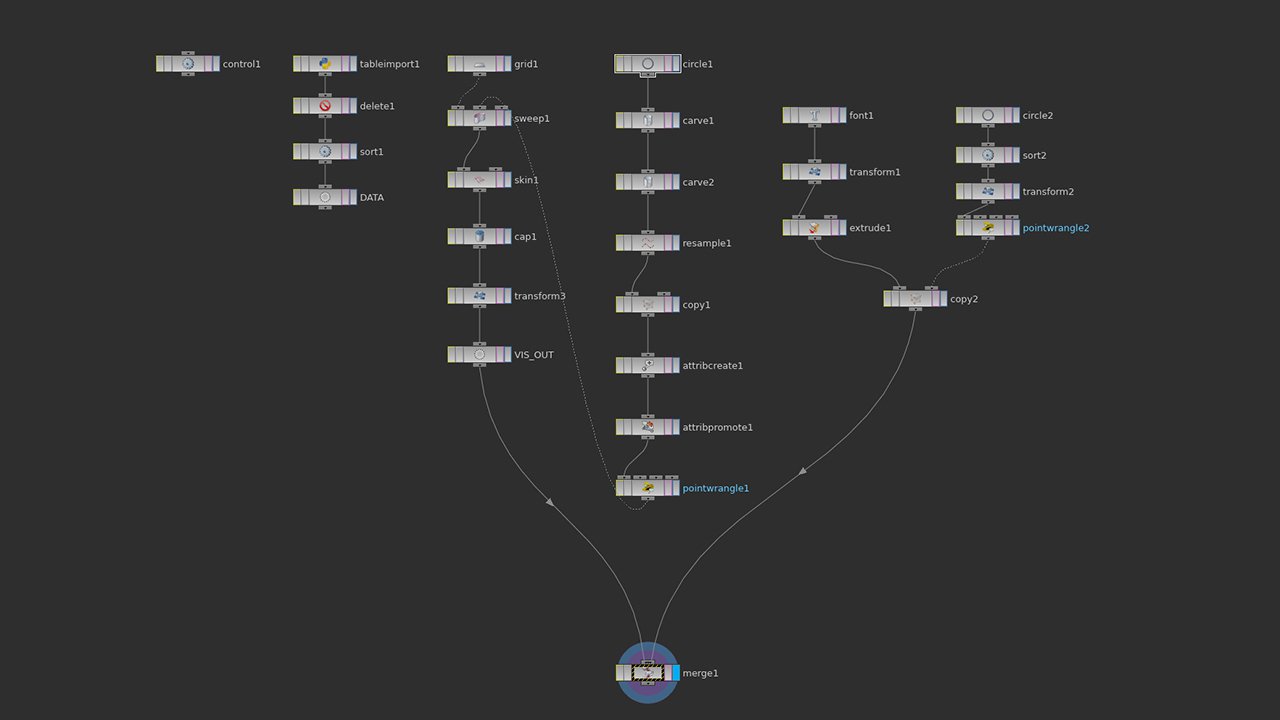
Task: Select the attribpromote1 node icon
Action: point(648,428)
